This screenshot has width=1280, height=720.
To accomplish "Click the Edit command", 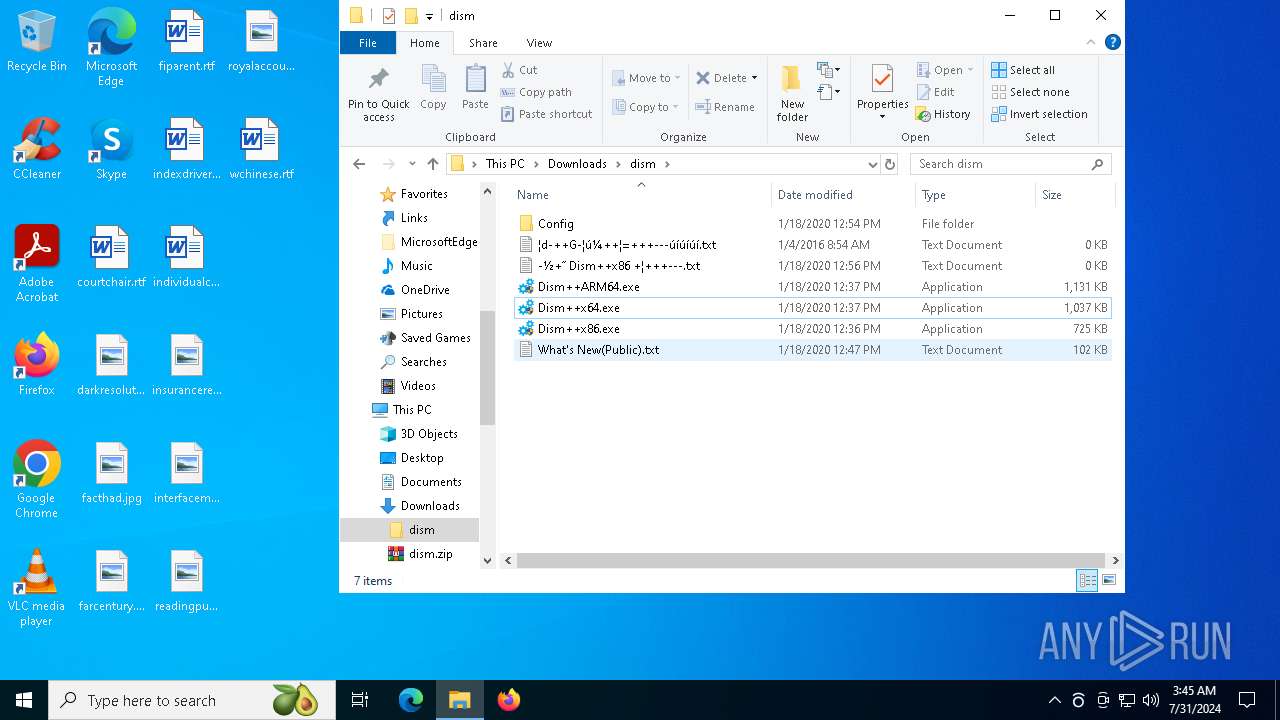I will pyautogui.click(x=935, y=92).
